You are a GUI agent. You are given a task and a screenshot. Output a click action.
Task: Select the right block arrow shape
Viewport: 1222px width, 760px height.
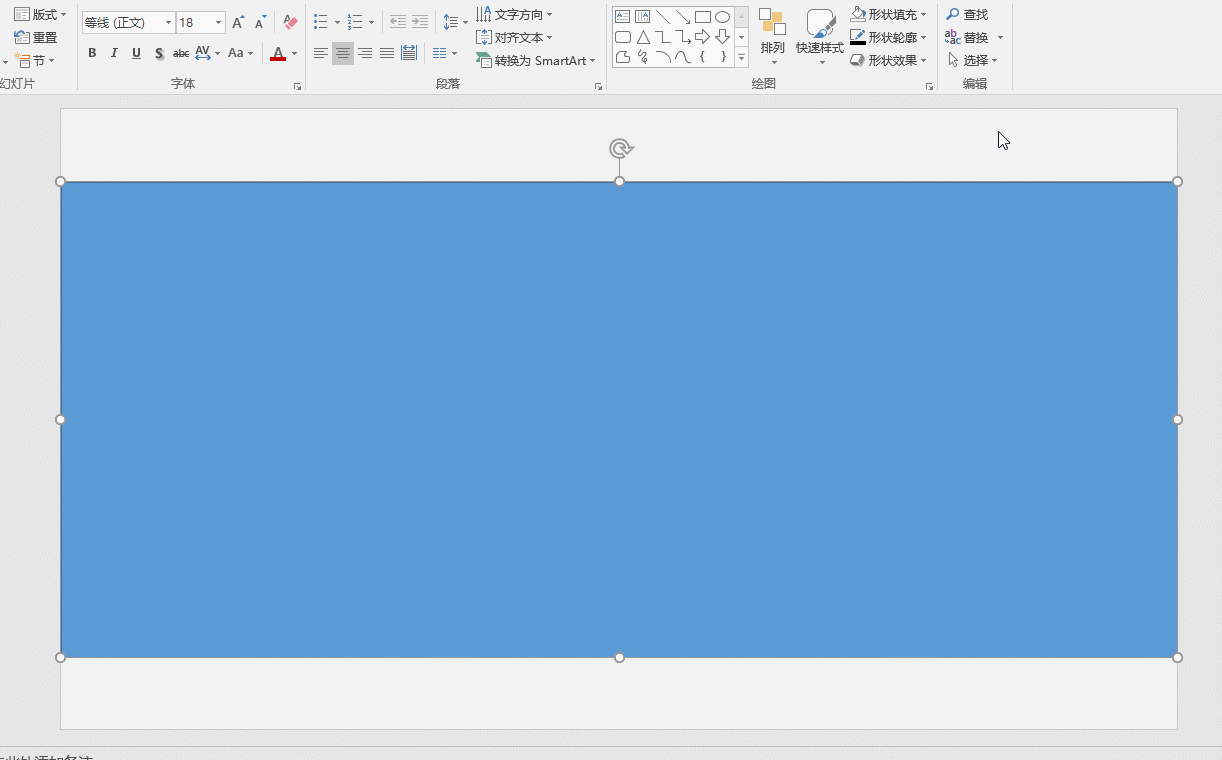pos(702,37)
